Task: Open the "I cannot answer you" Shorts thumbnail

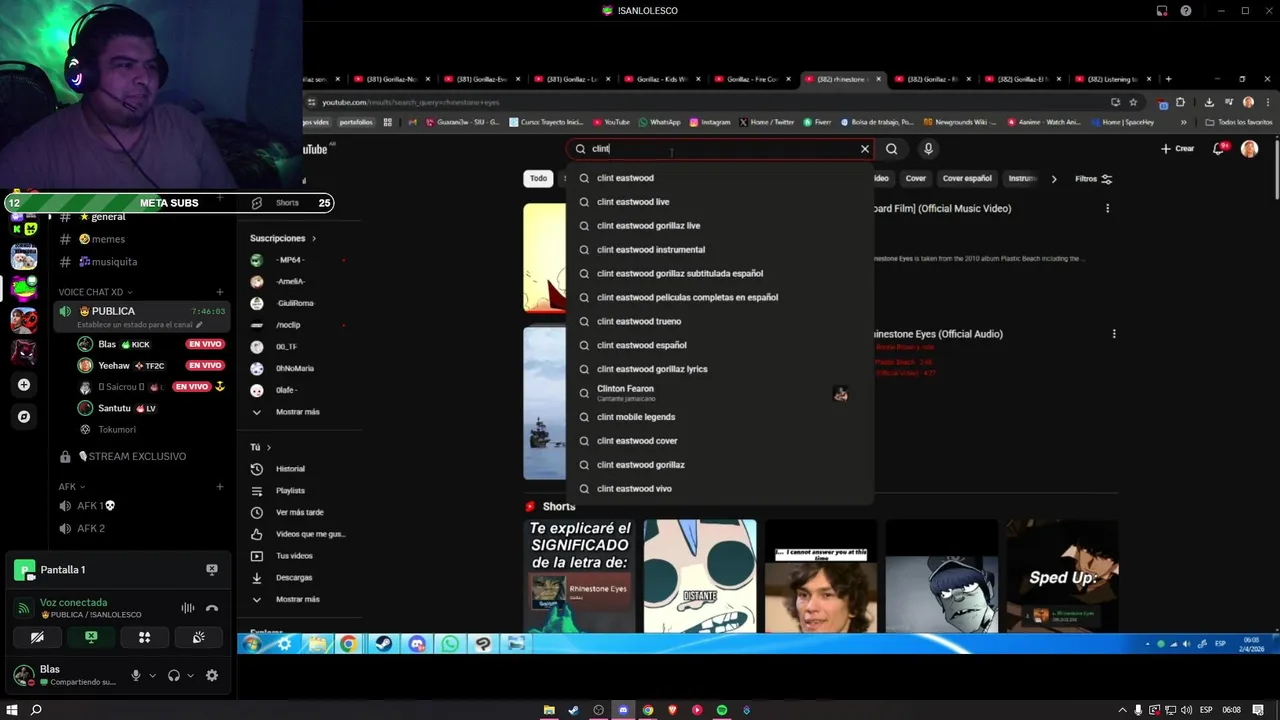Action: pyautogui.click(x=821, y=576)
